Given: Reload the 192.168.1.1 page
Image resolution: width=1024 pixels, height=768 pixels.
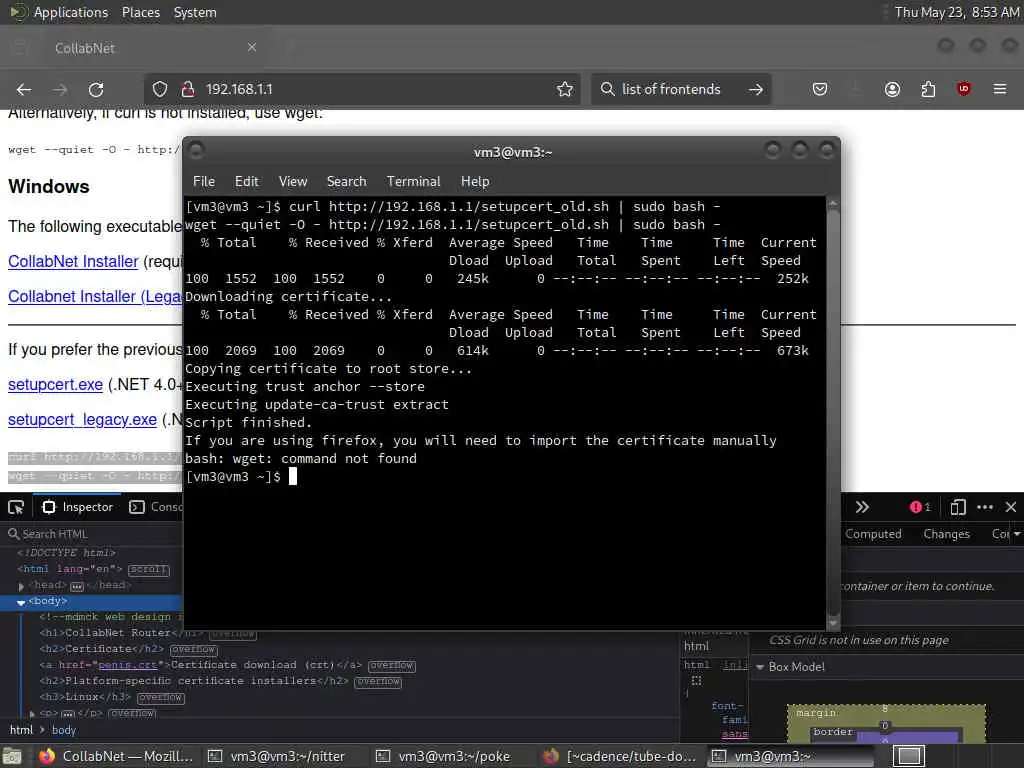Looking at the screenshot, I should pyautogui.click(x=96, y=89).
